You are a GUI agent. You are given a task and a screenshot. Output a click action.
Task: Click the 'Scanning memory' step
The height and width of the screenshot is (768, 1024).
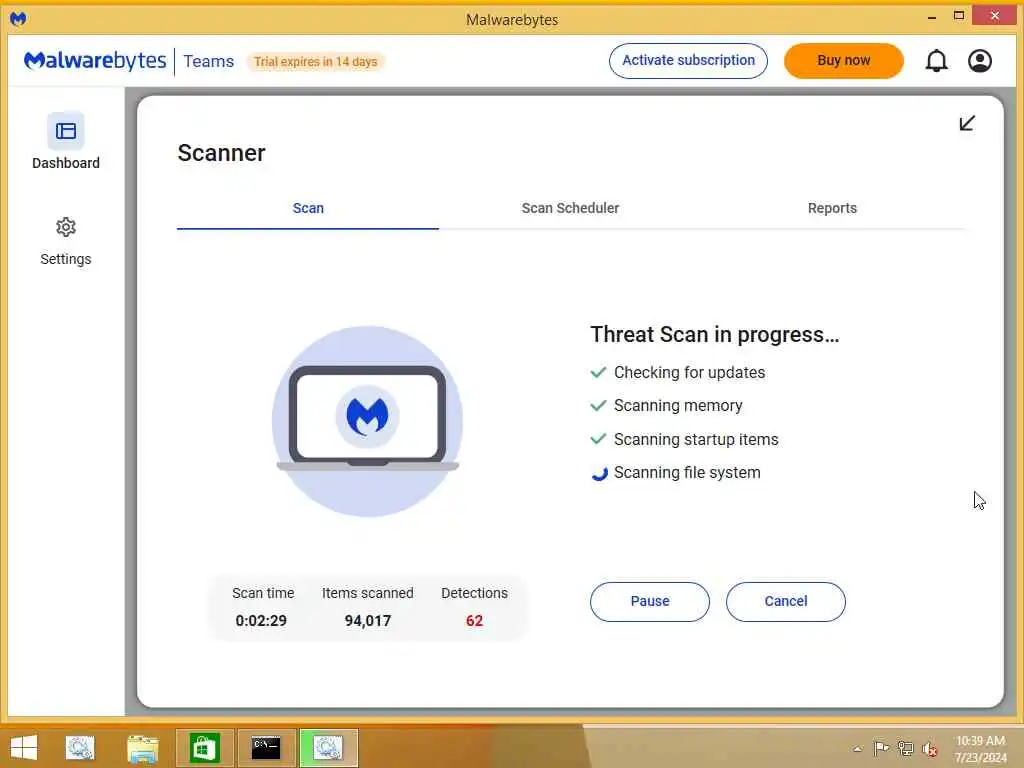[678, 406]
